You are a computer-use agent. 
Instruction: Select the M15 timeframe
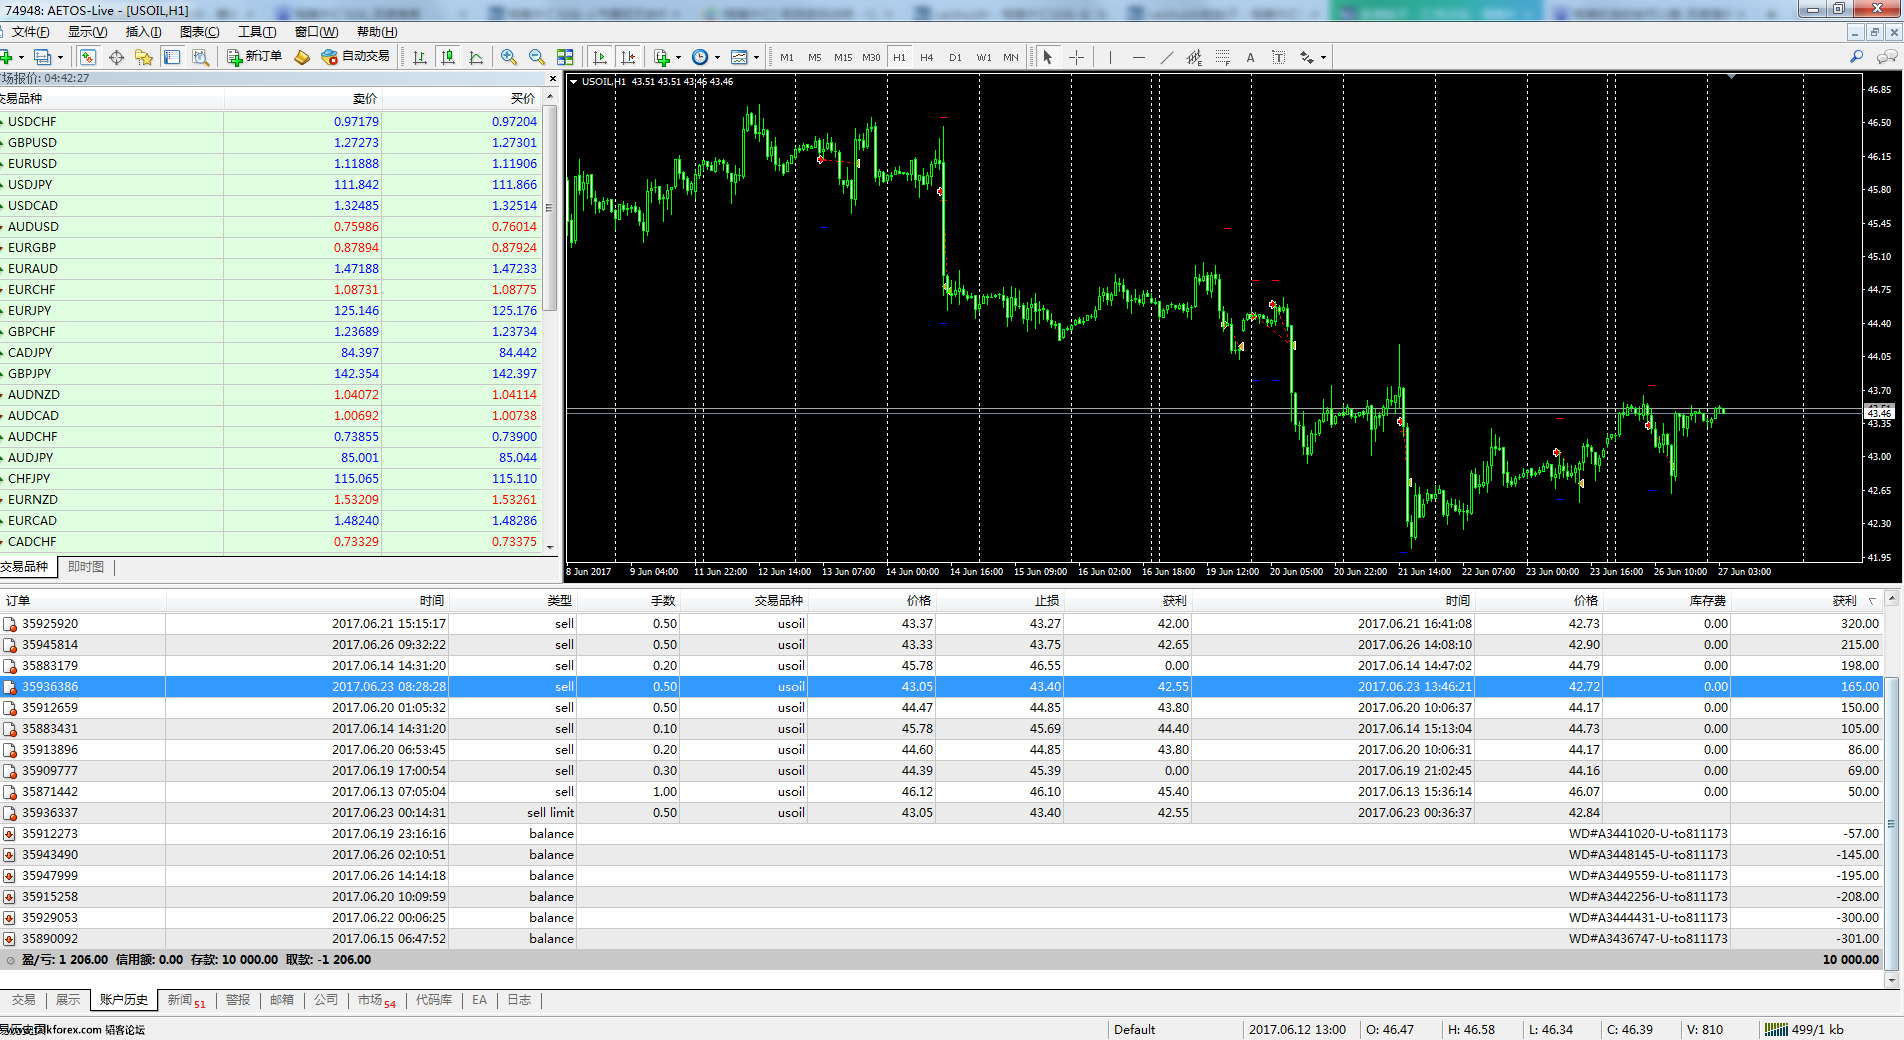pyautogui.click(x=843, y=57)
